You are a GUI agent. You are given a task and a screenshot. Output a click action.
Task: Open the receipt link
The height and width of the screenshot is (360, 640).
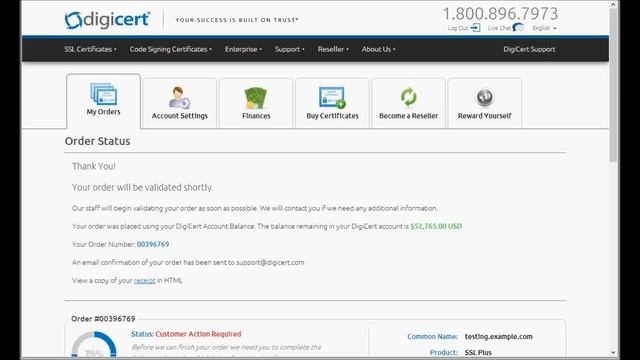(x=144, y=280)
